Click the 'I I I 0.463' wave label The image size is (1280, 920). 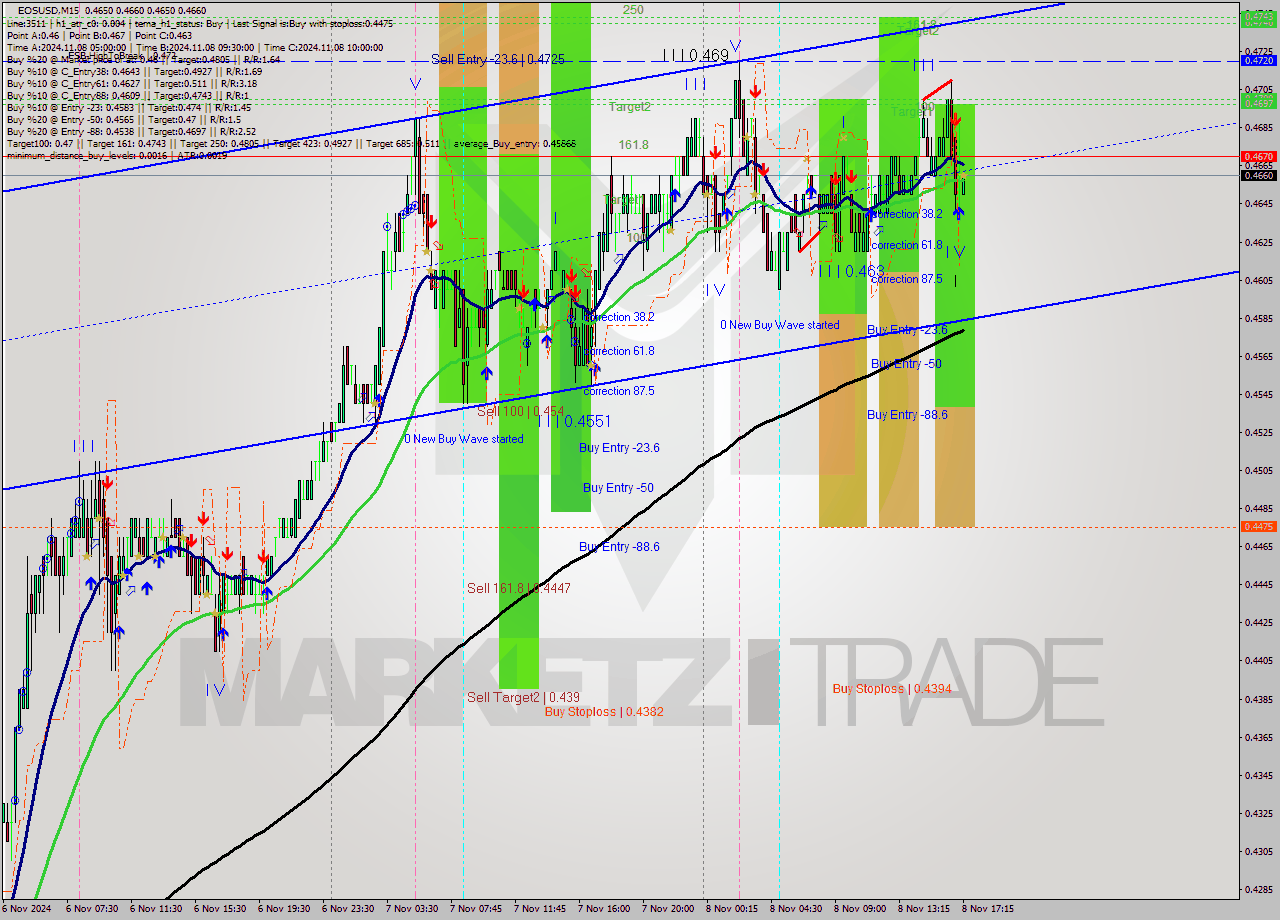(x=851, y=271)
